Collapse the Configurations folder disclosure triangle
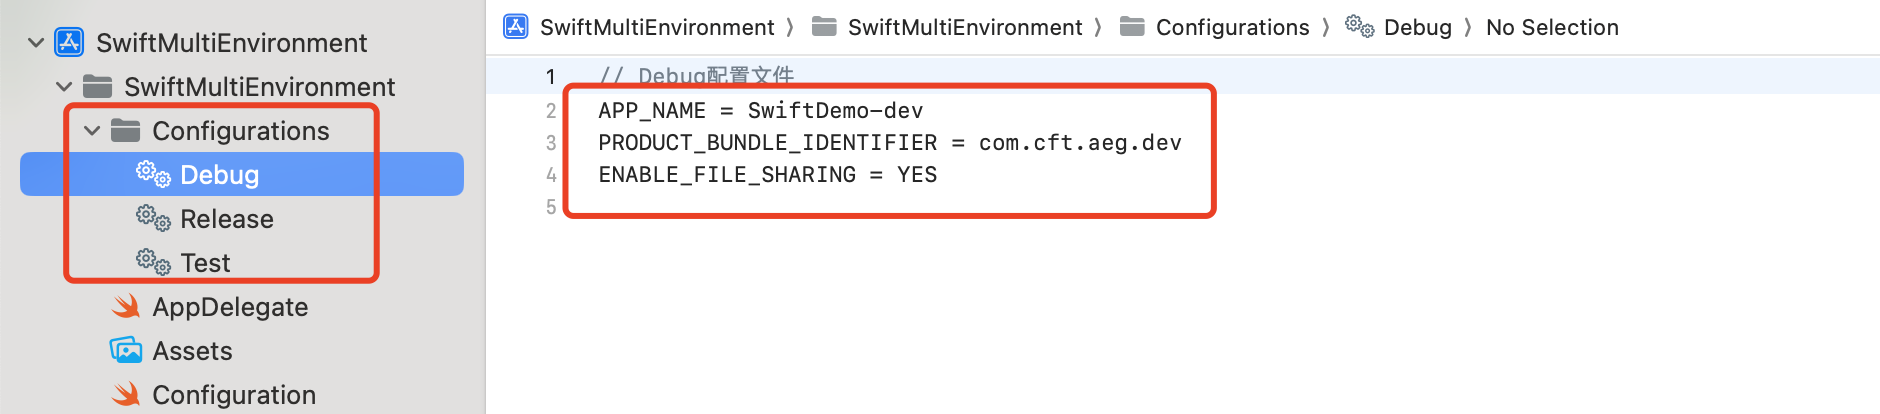Screen dimensions: 1880x414 92,131
